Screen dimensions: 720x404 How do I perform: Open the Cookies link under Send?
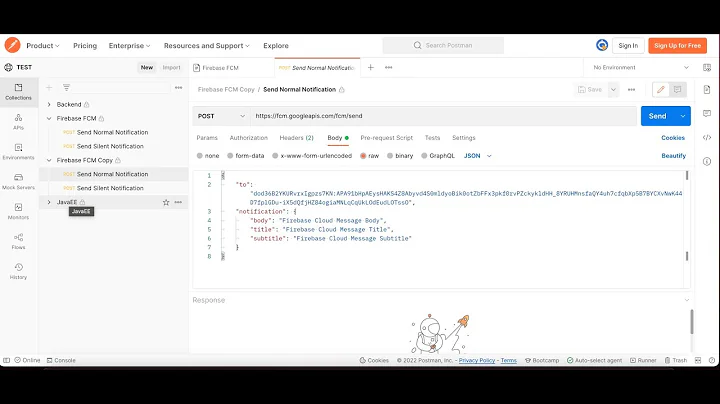point(673,138)
